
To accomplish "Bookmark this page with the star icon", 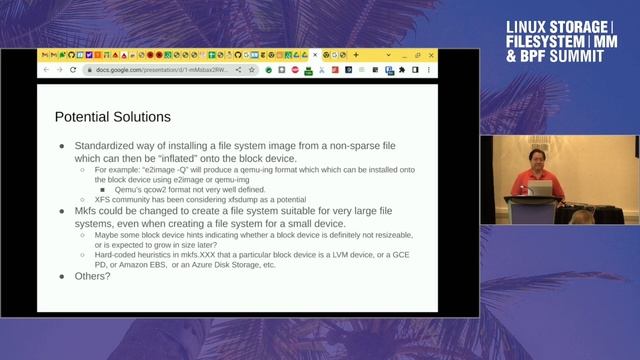I will (x=251, y=70).
